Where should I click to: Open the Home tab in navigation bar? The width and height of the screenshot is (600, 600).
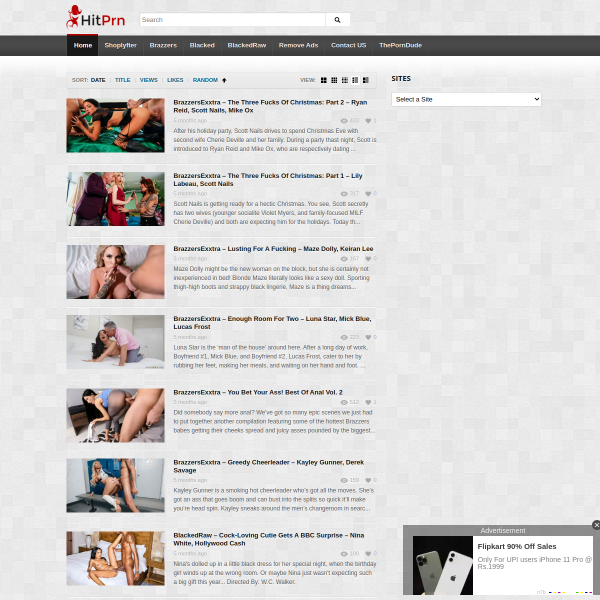pos(83,45)
